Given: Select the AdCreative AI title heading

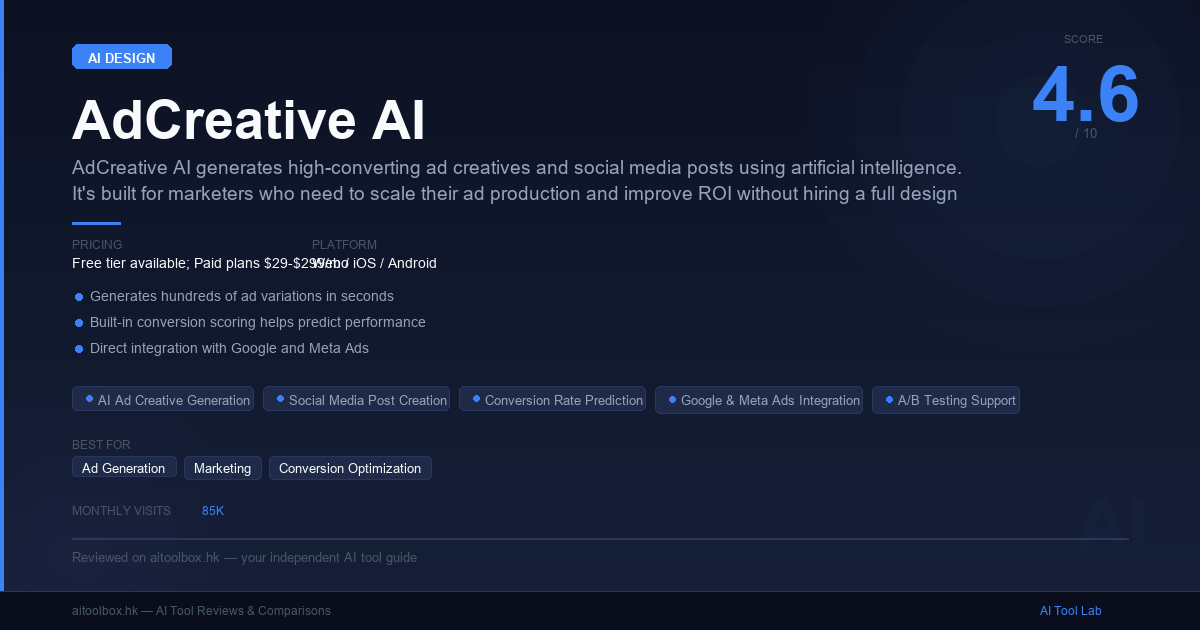Looking at the screenshot, I should coord(249,121).
